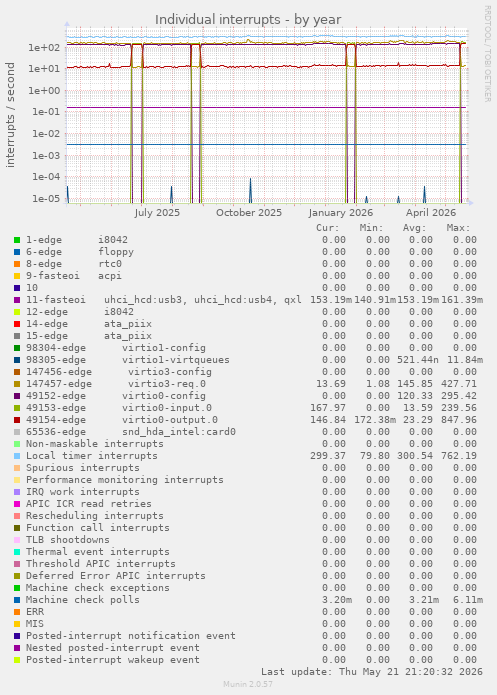497x695 pixels.
Task: Click the olive virtio3-req.0 legend swatch
Action: [17, 384]
